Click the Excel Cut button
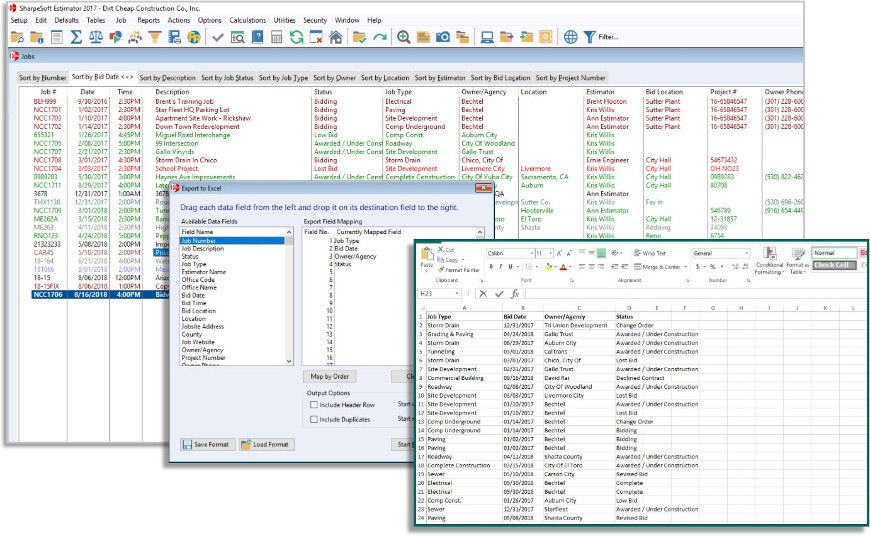 (x=446, y=250)
